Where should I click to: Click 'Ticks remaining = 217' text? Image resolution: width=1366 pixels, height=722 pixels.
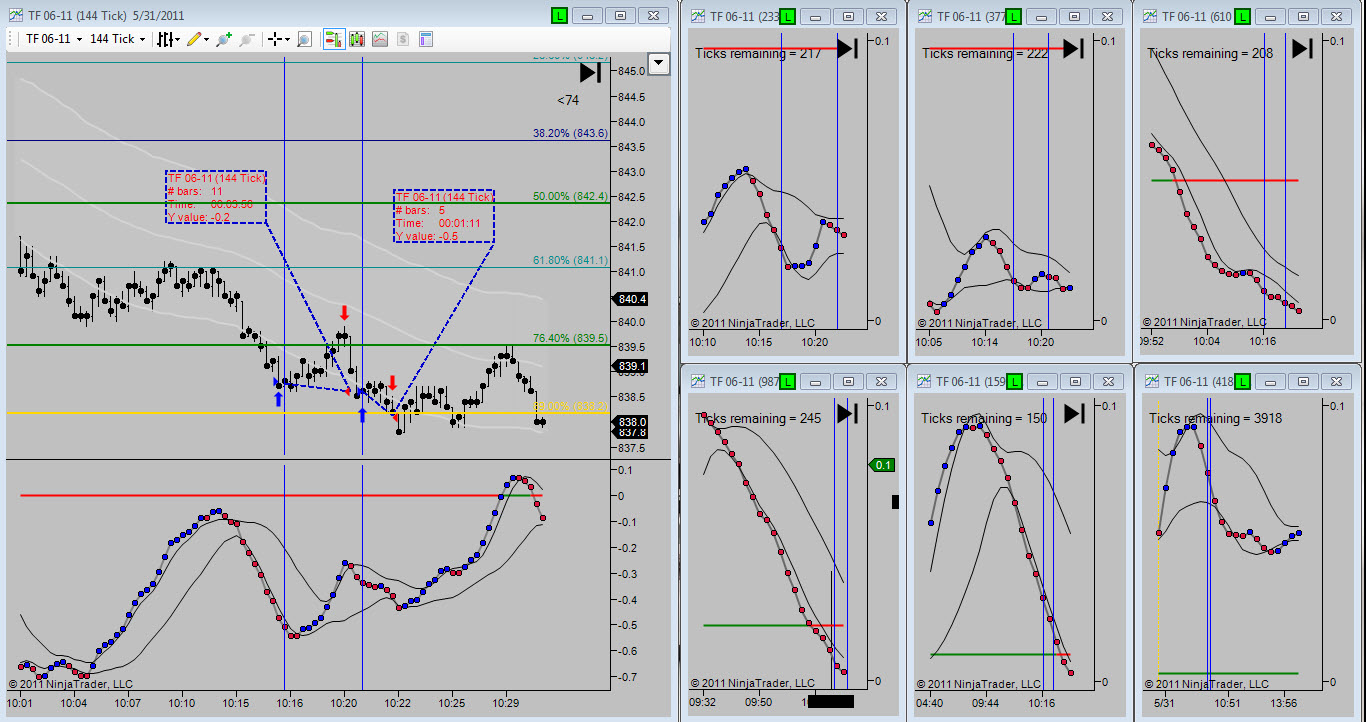tap(758, 53)
